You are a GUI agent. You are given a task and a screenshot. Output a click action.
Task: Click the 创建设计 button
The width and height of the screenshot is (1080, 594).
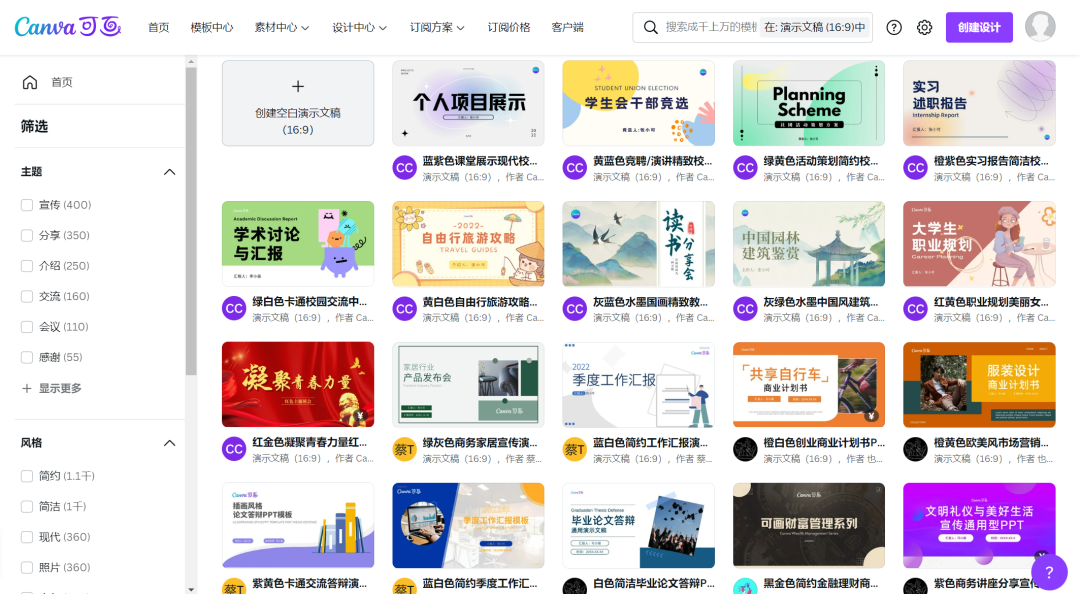pyautogui.click(x=979, y=28)
